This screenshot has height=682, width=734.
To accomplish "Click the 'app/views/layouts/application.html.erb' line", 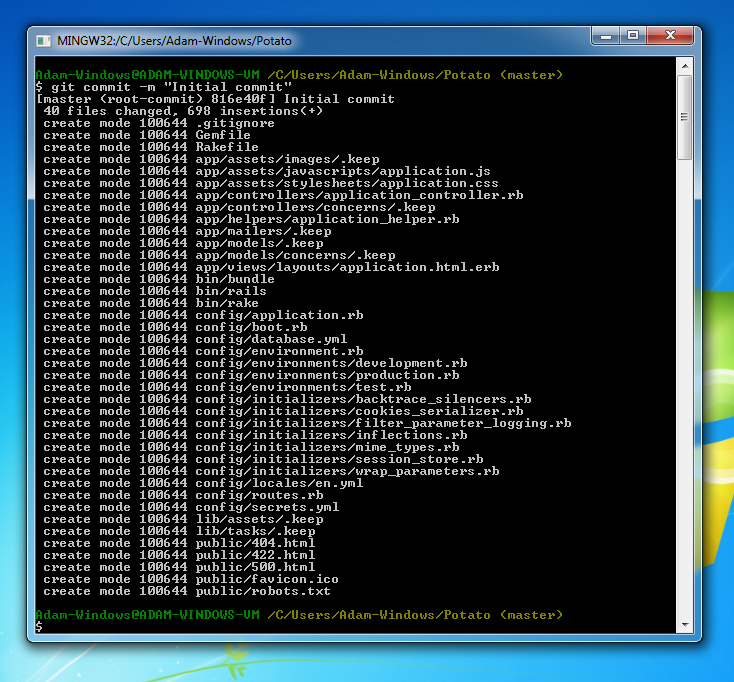I will coord(272,267).
